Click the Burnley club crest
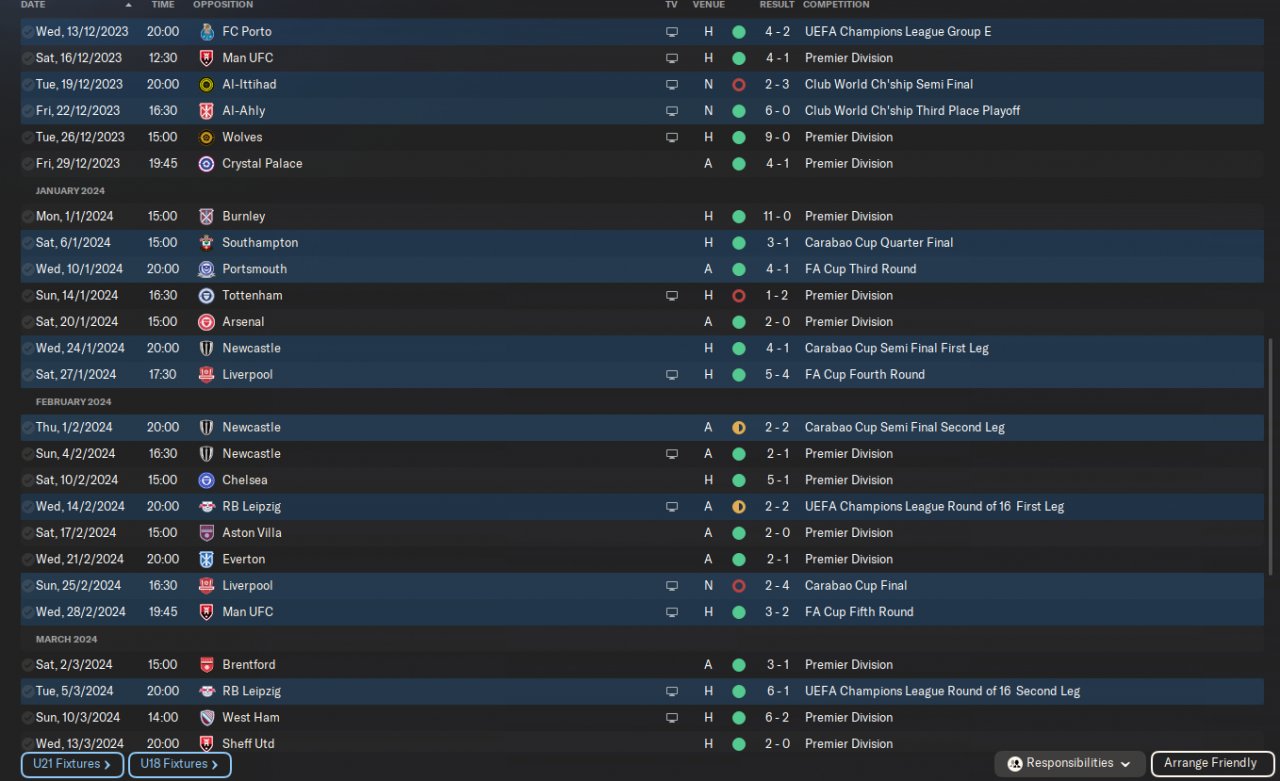The width and height of the screenshot is (1280, 781). tap(206, 217)
